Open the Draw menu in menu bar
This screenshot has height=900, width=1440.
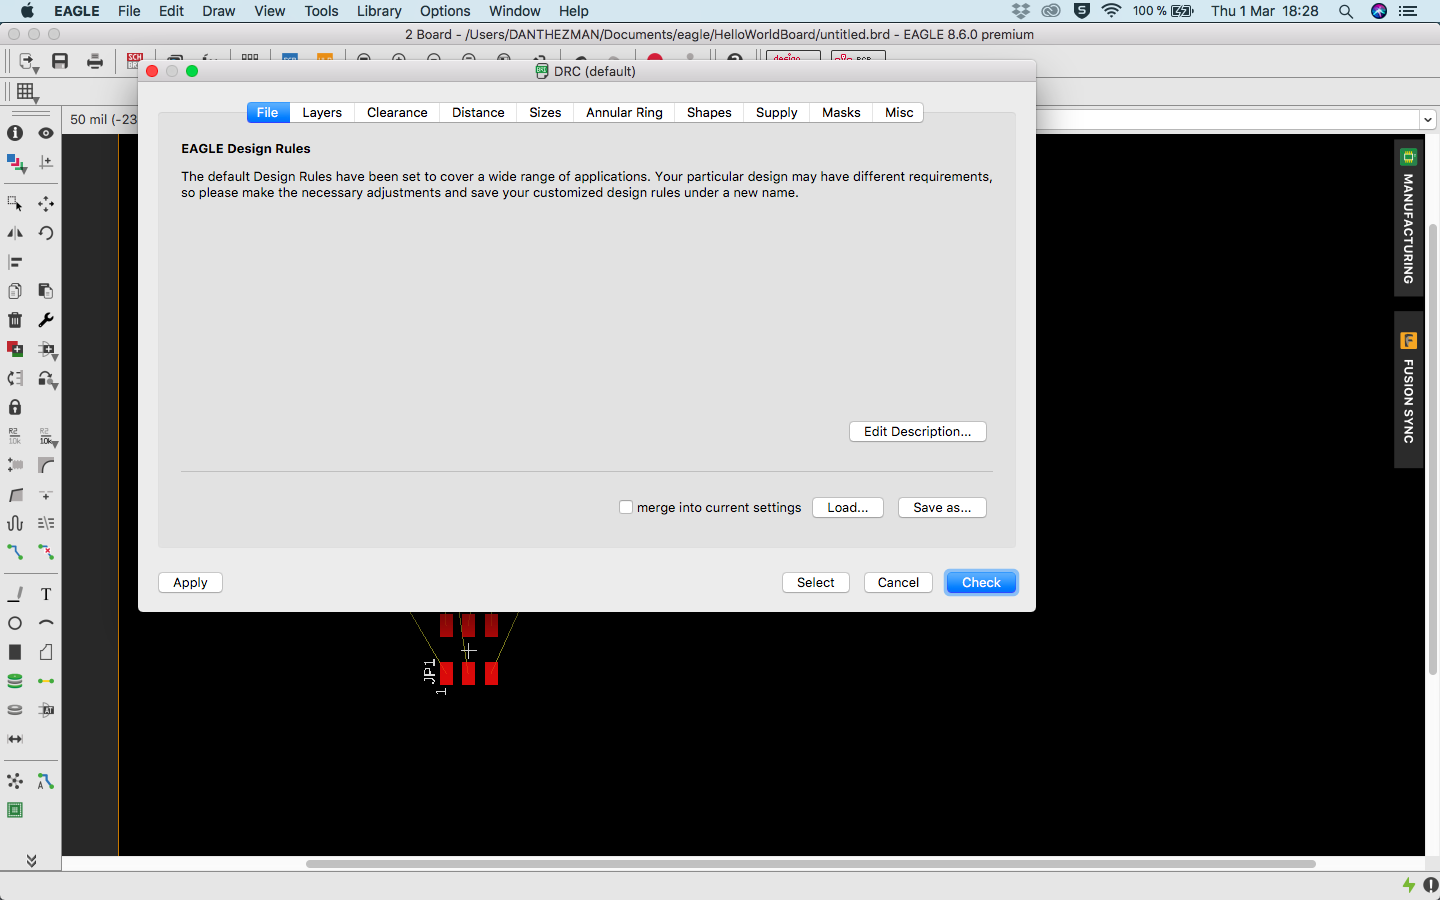219,11
